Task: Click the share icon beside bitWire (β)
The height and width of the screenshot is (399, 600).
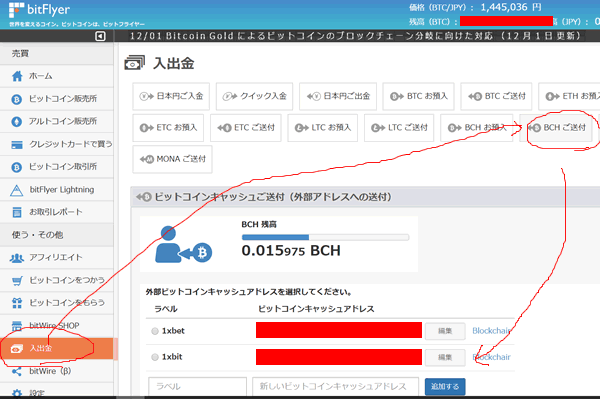Action: pos(16,371)
